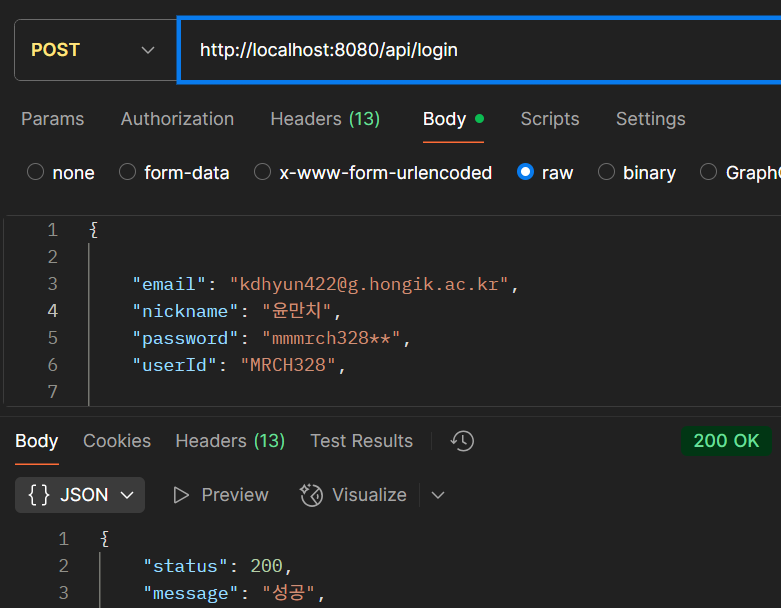Open the POST method dropdown

point(95,50)
